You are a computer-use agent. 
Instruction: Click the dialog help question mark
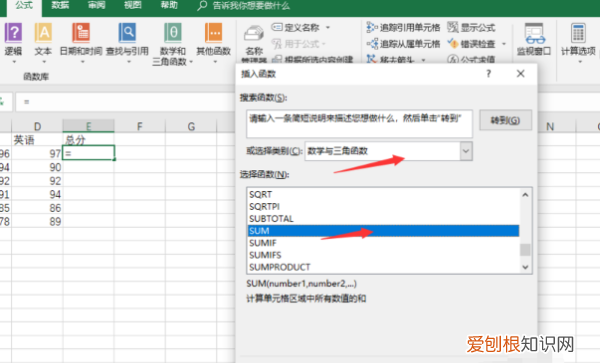tap(489, 73)
